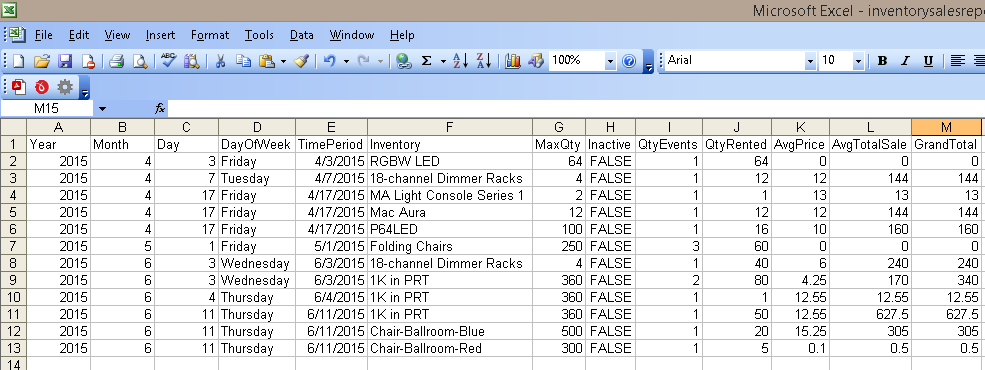985x370 pixels.
Task: Open the Undo history dropdown arrow
Action: [346, 61]
